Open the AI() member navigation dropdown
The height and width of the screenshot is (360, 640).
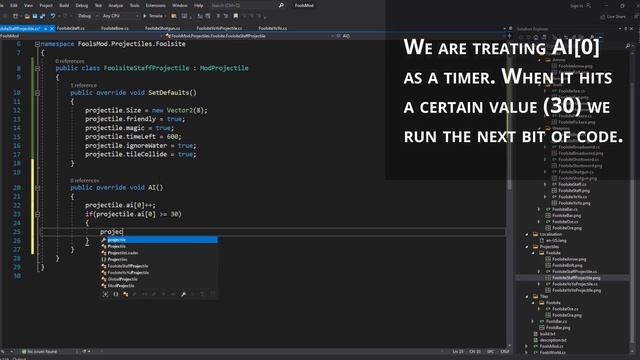(420, 36)
